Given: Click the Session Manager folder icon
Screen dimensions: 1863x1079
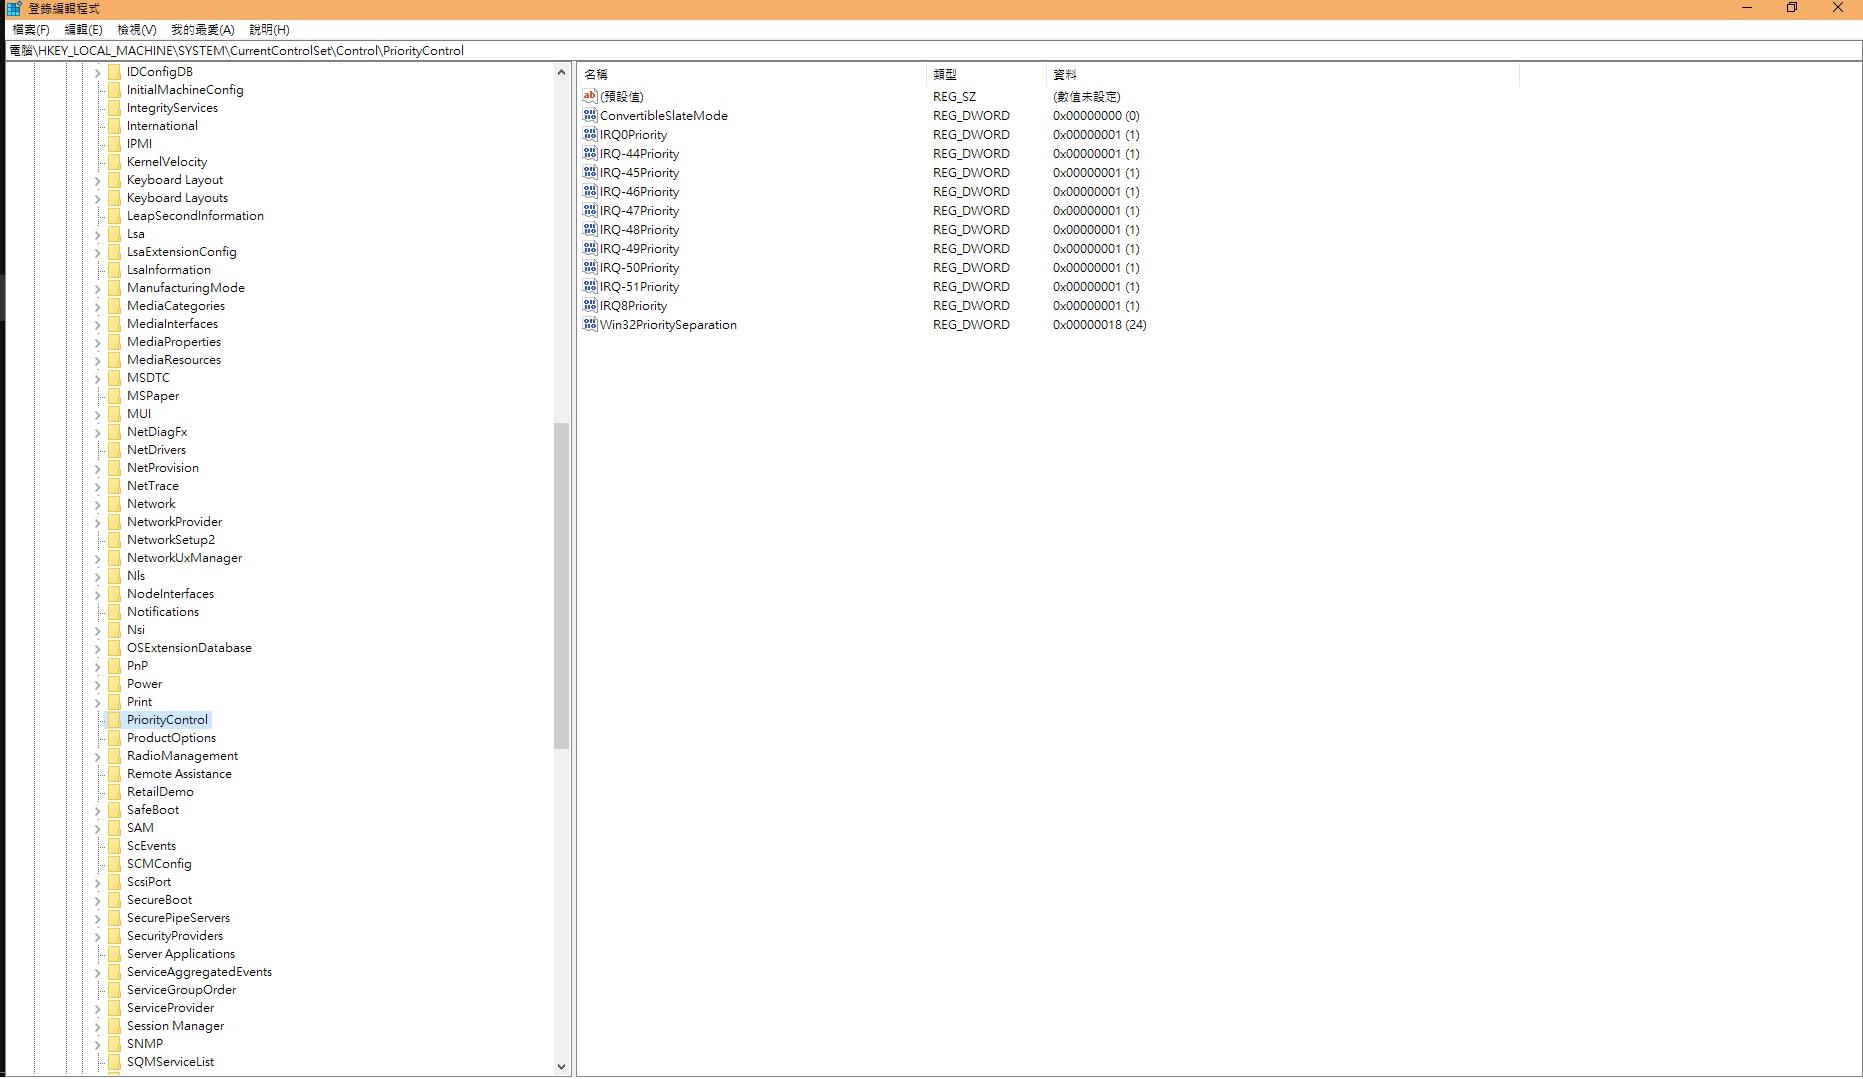Looking at the screenshot, I should pos(115,1026).
